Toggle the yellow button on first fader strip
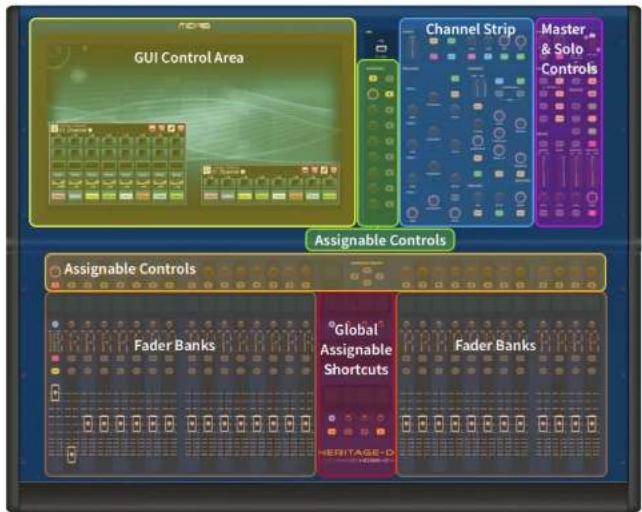 (x=55, y=371)
